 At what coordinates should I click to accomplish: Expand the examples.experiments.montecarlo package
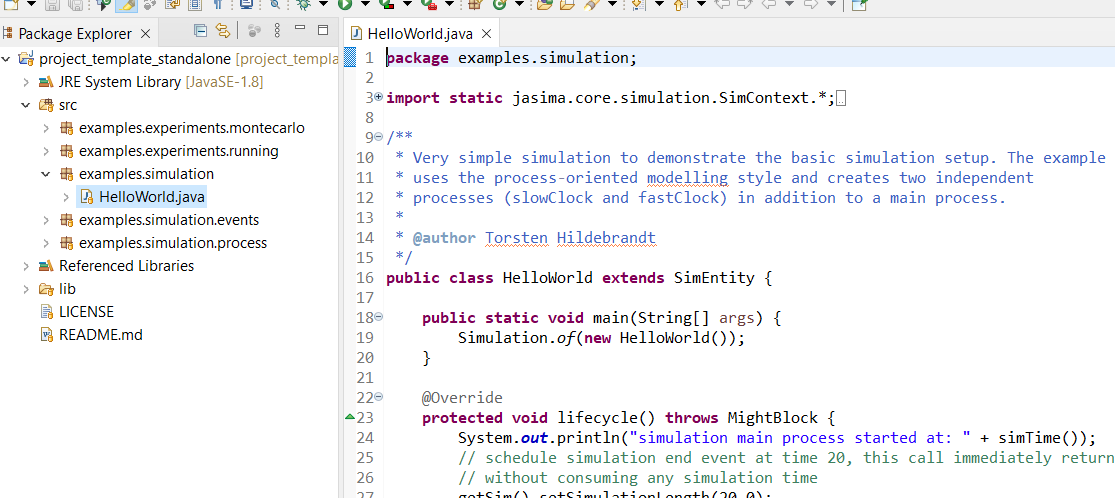point(46,128)
